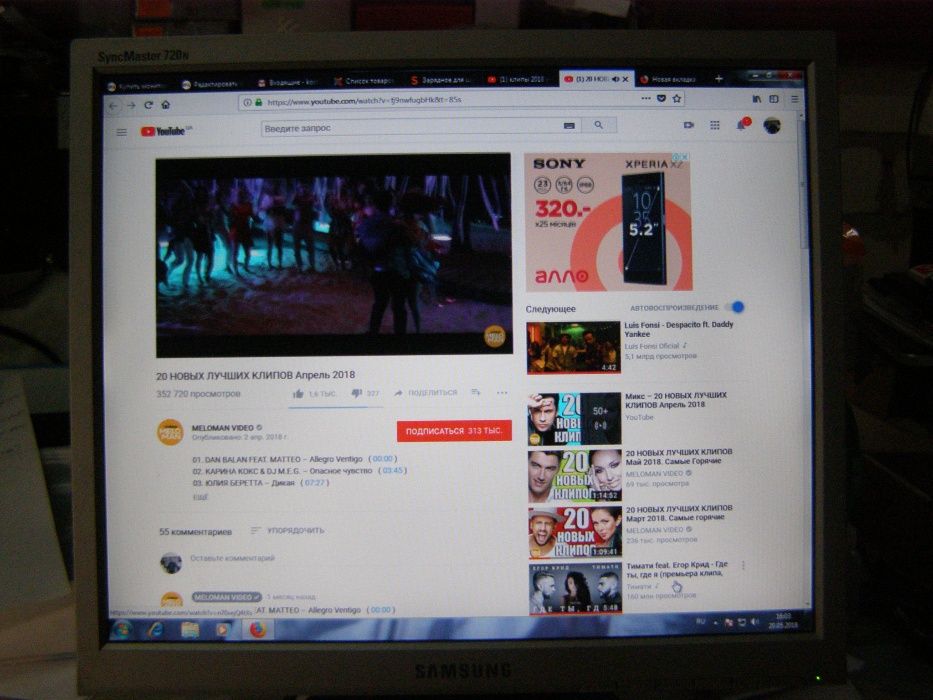Open the on-screen keyboard in search box
Image resolution: width=933 pixels, height=700 pixels.
(569, 126)
